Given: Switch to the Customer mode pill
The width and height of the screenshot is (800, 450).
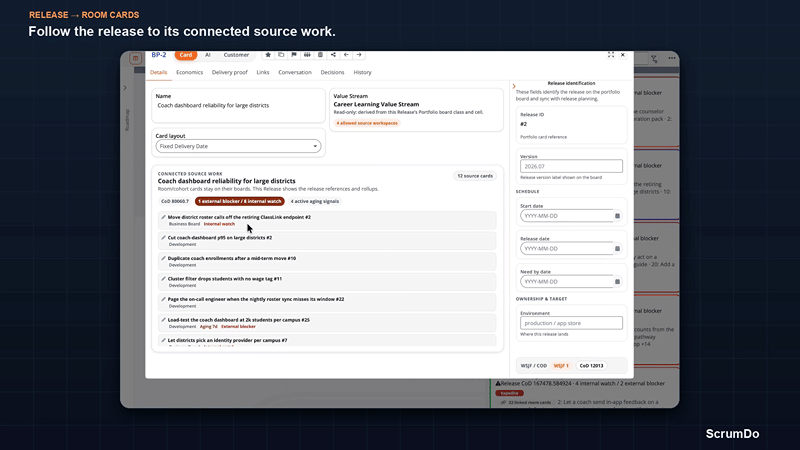Looking at the screenshot, I should pos(236,55).
